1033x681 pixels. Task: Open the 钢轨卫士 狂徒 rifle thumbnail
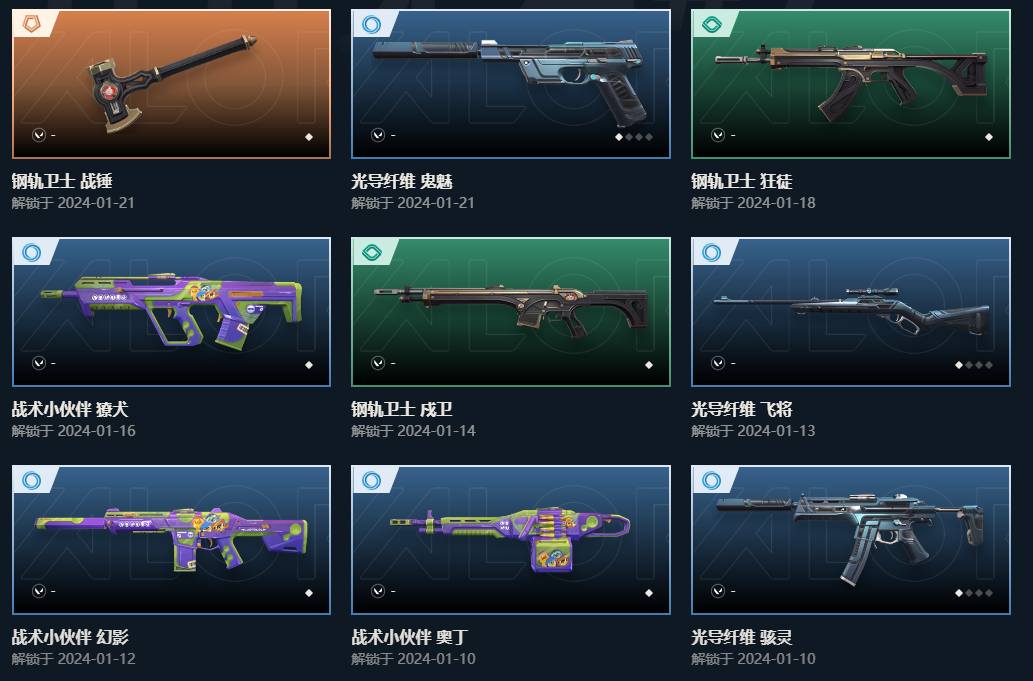[851, 84]
